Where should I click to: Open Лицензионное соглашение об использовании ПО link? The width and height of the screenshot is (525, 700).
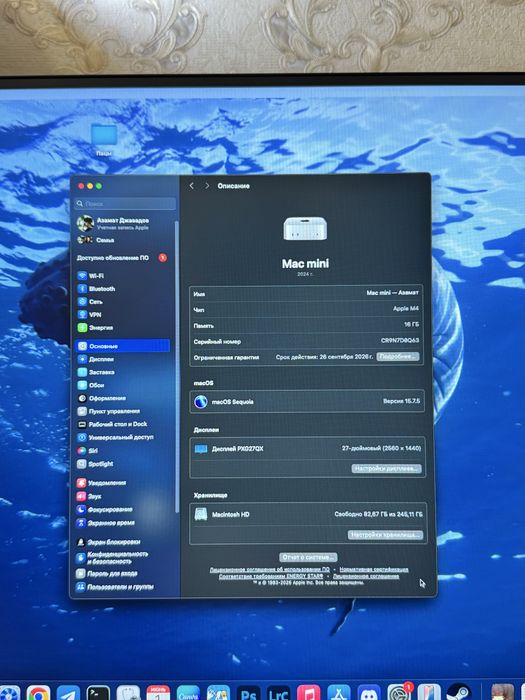pos(270,570)
